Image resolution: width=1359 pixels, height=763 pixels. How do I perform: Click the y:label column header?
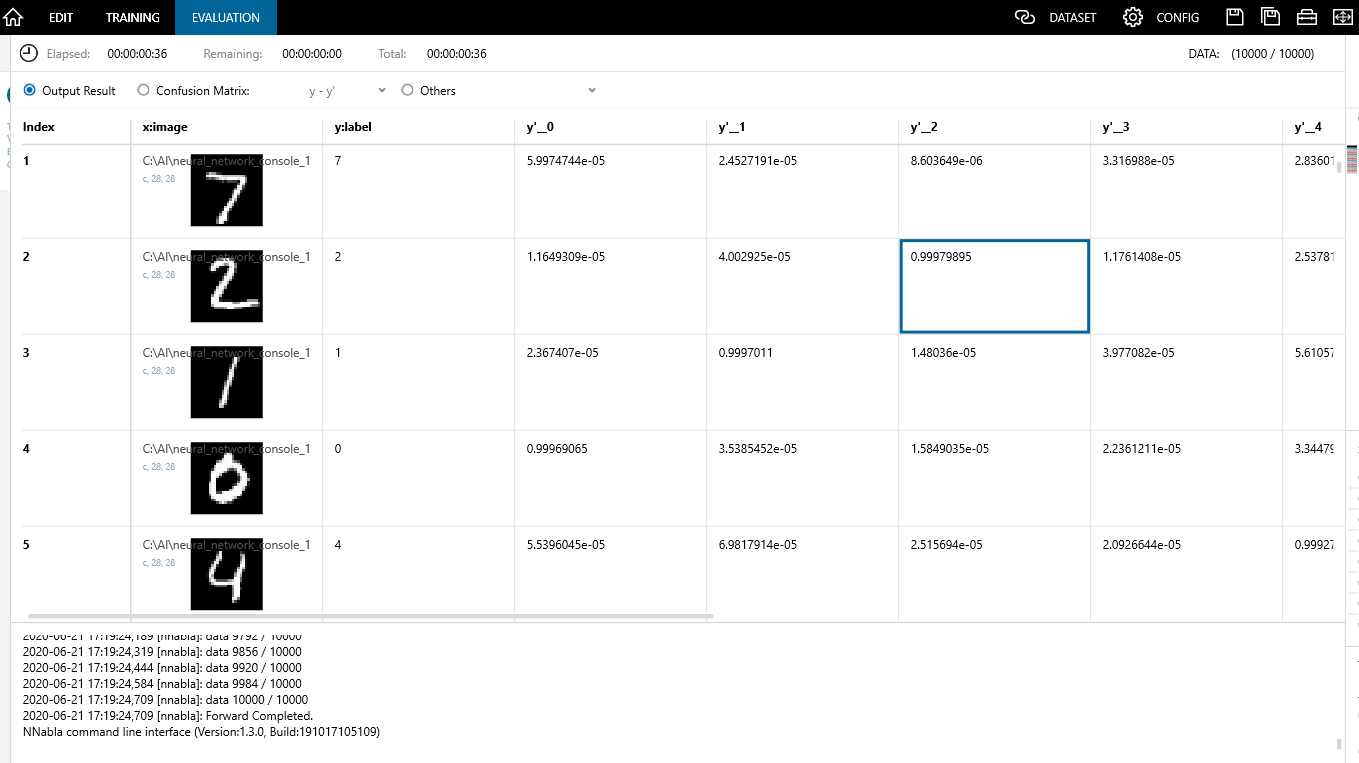pyautogui.click(x=353, y=127)
